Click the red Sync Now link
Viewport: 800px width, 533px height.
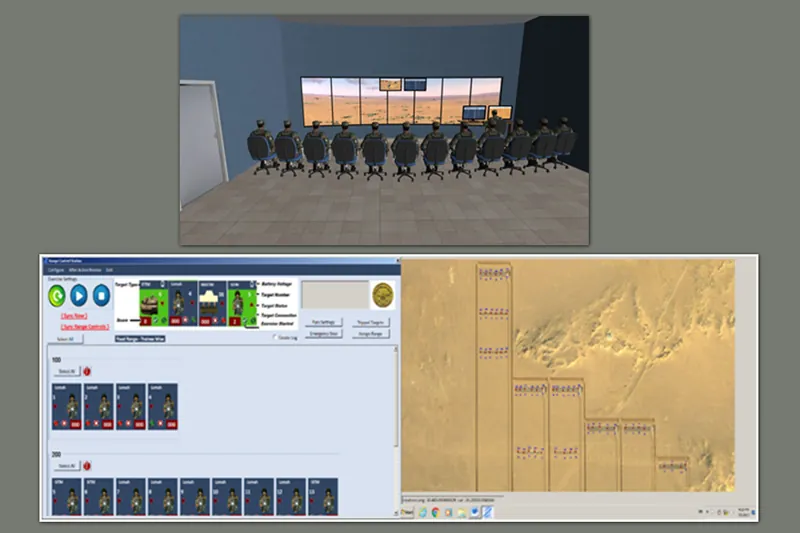coord(74,316)
